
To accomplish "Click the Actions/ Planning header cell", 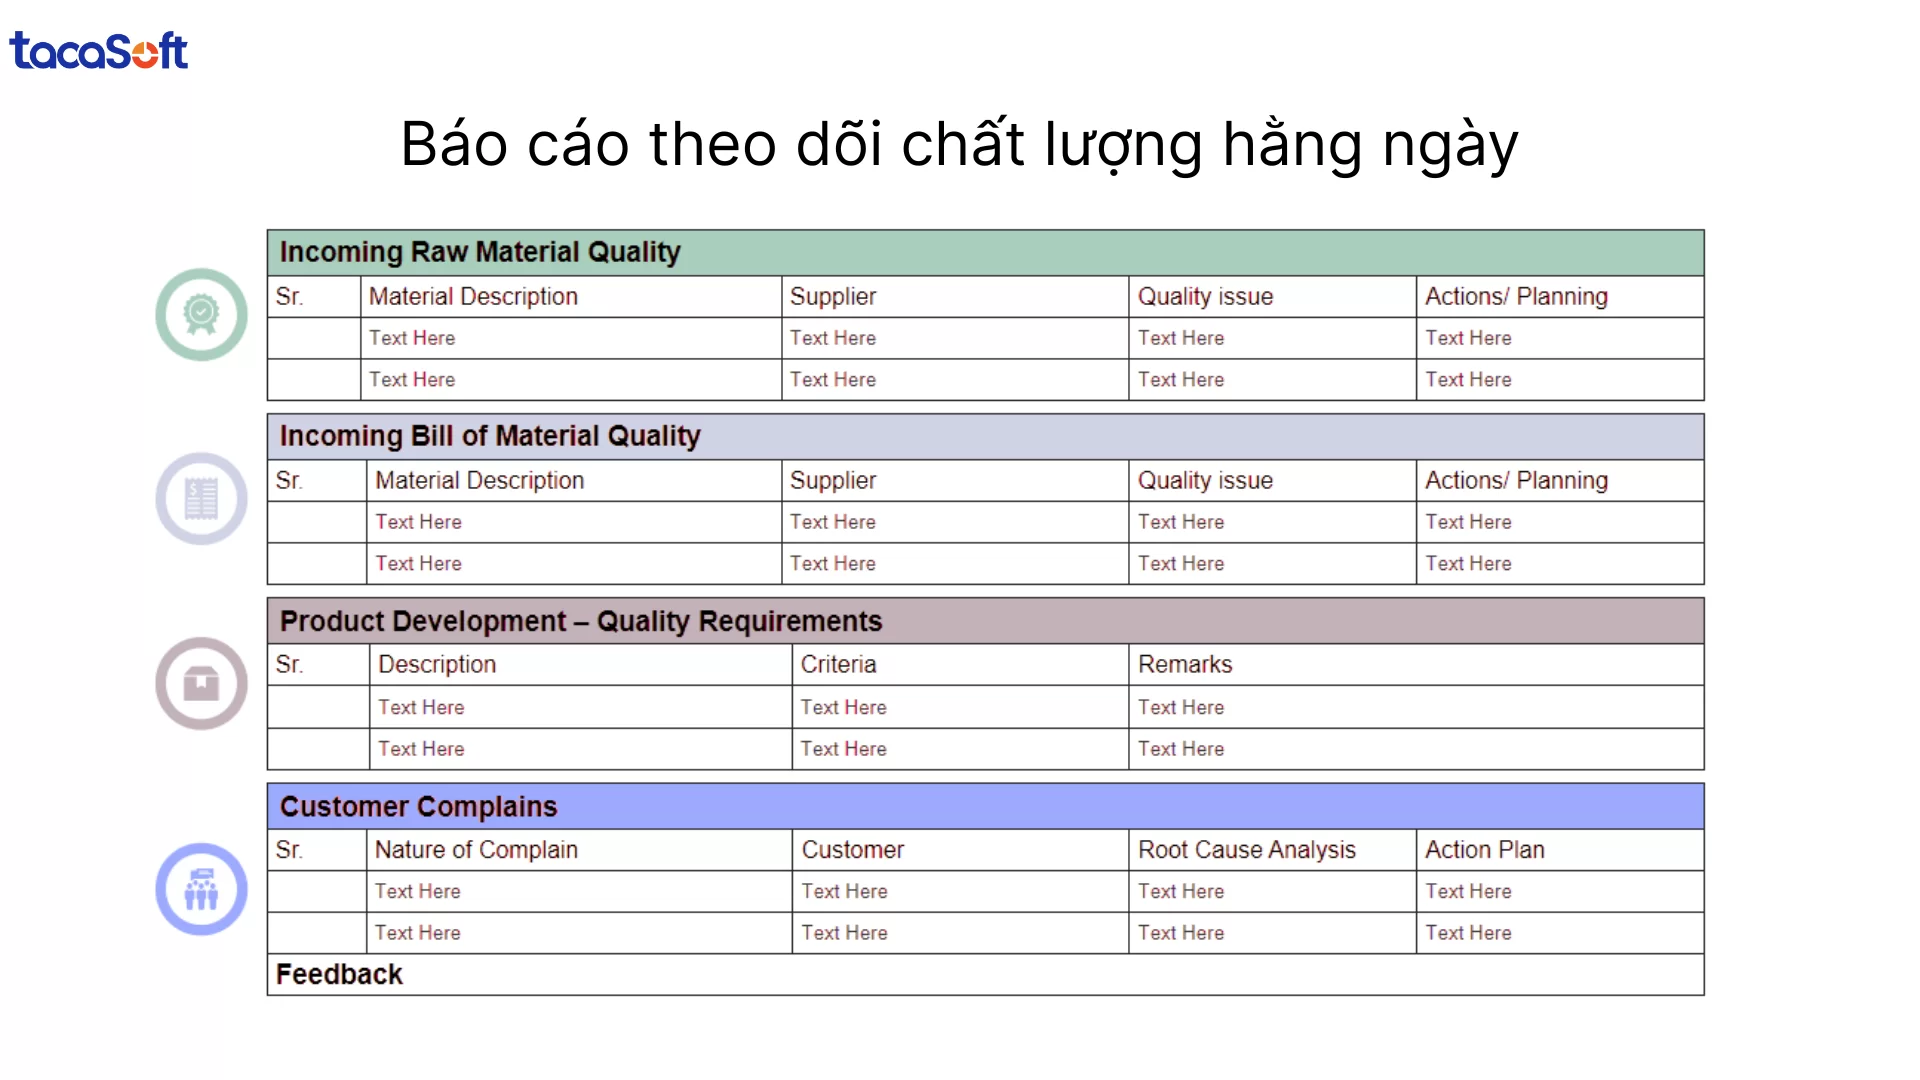I will [x=1517, y=296].
